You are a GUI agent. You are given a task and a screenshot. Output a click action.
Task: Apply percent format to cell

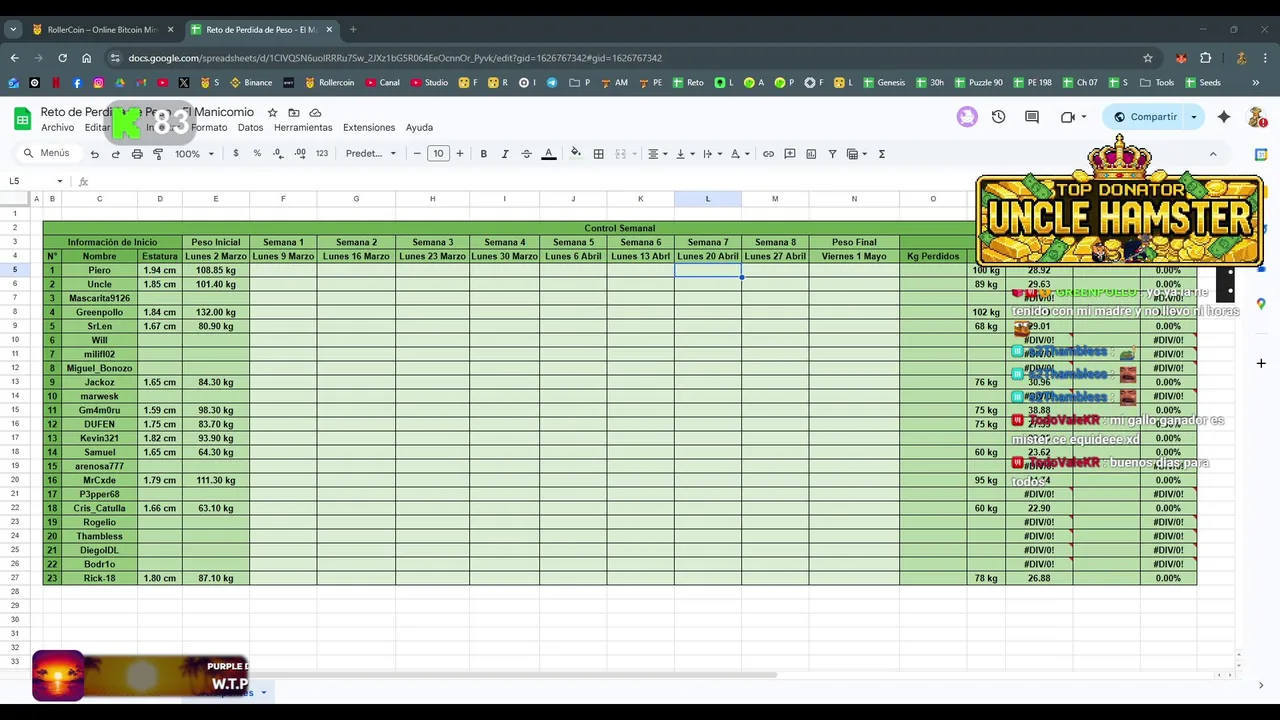click(257, 154)
